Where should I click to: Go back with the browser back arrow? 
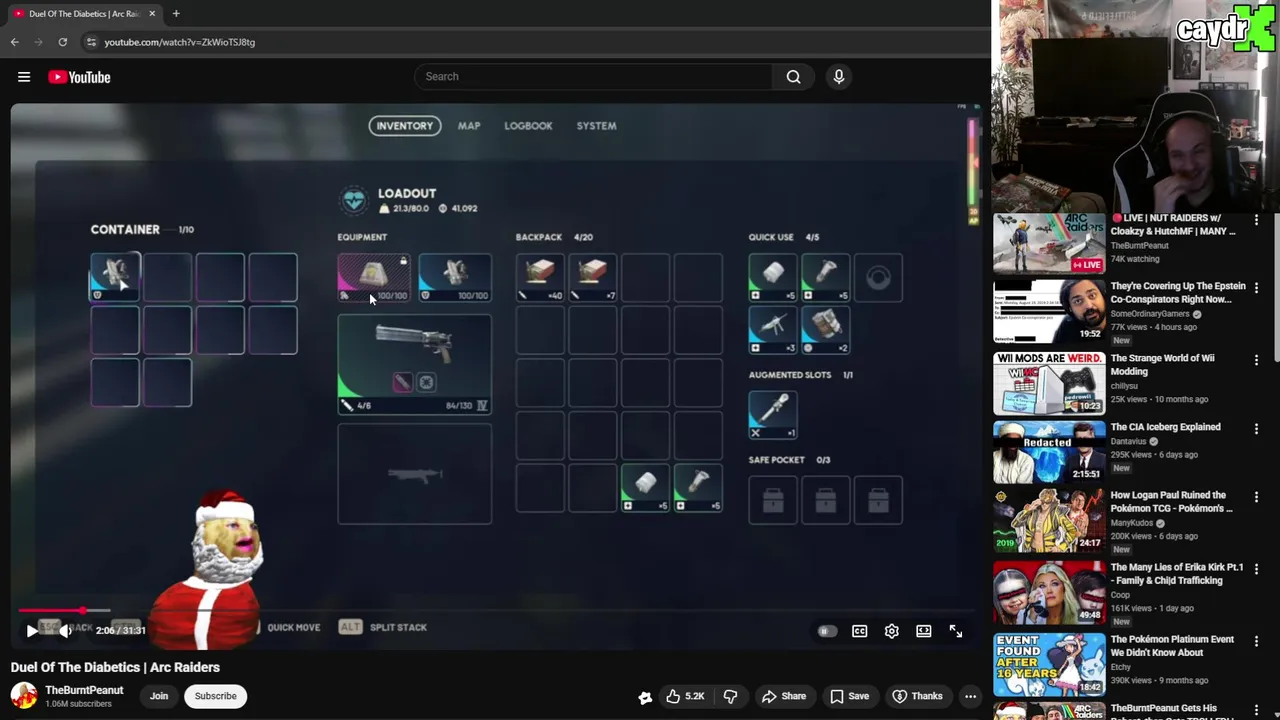[x=15, y=42]
